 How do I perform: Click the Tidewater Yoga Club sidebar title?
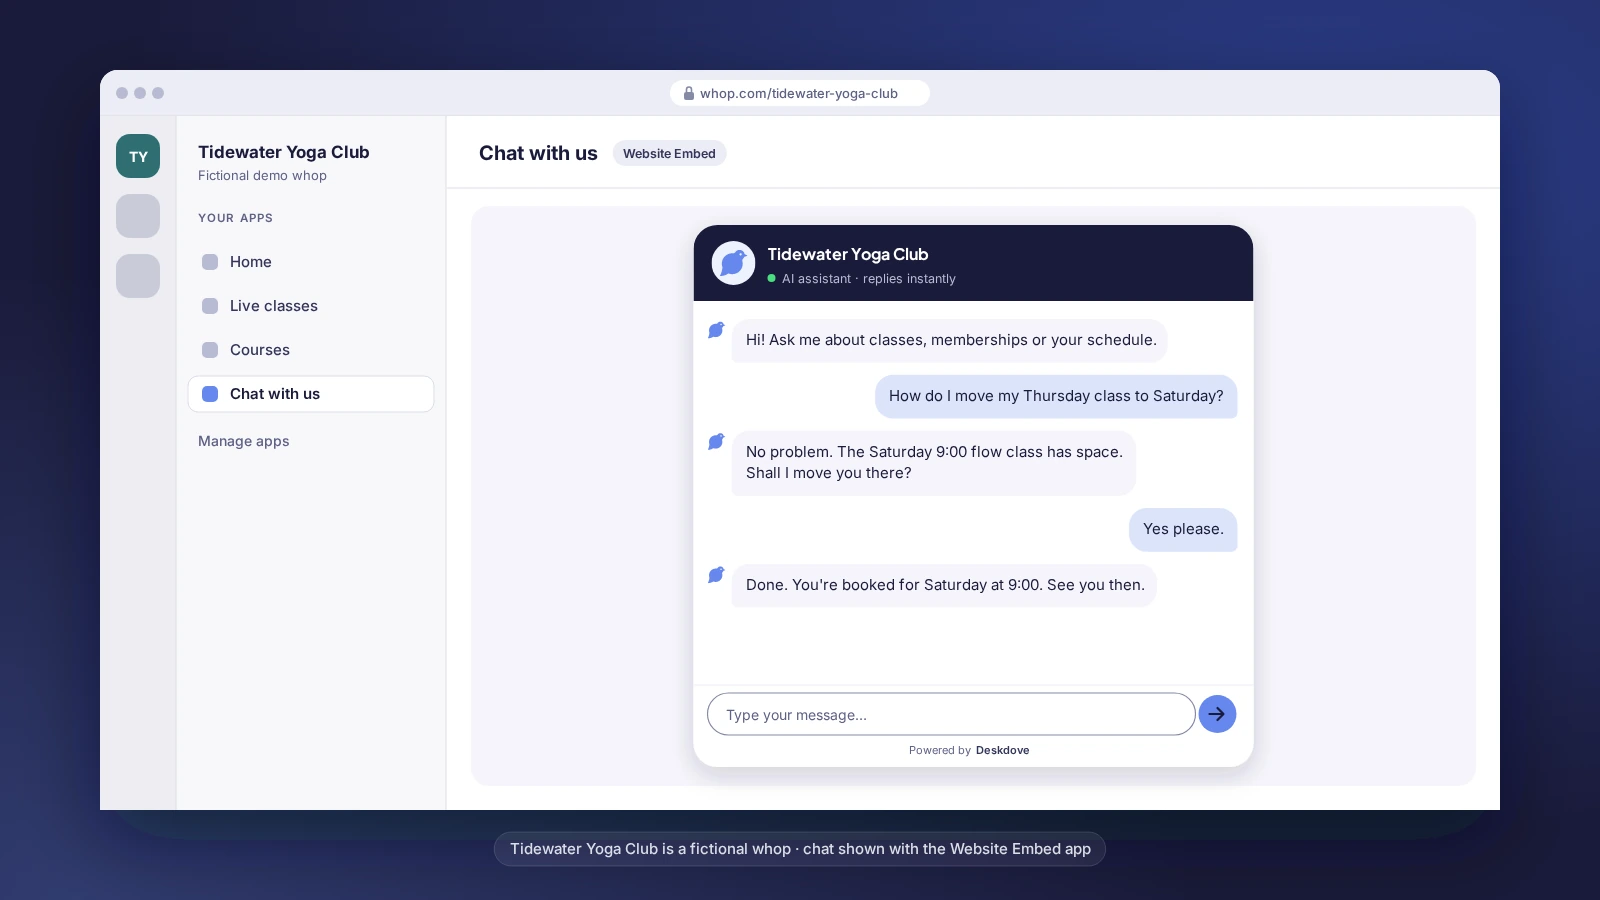pyautogui.click(x=283, y=152)
